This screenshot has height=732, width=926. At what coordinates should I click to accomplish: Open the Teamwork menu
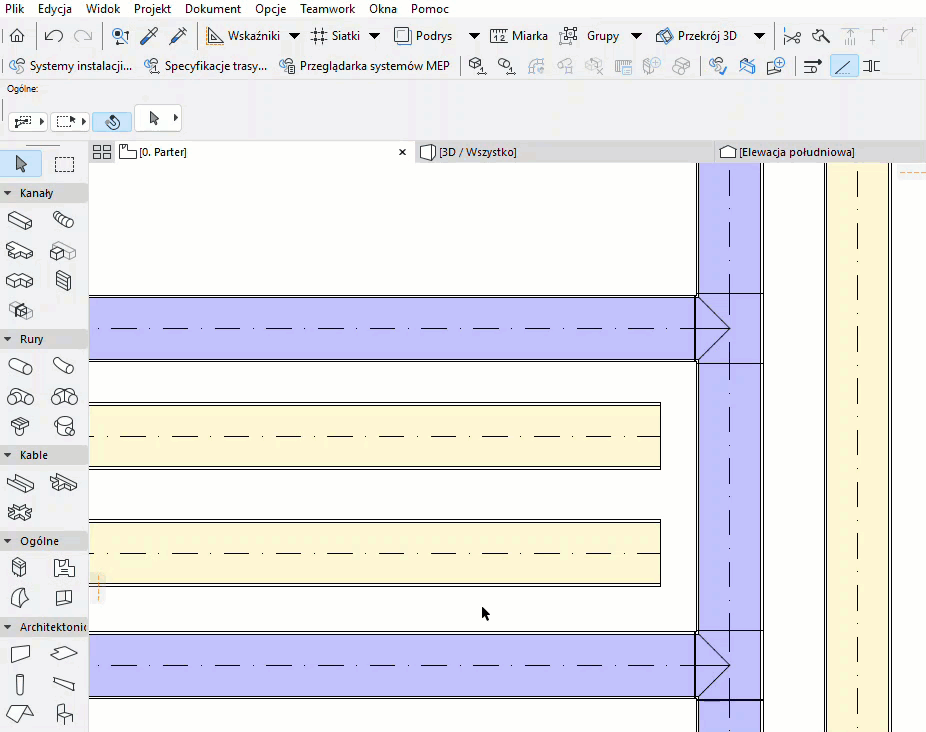(327, 9)
